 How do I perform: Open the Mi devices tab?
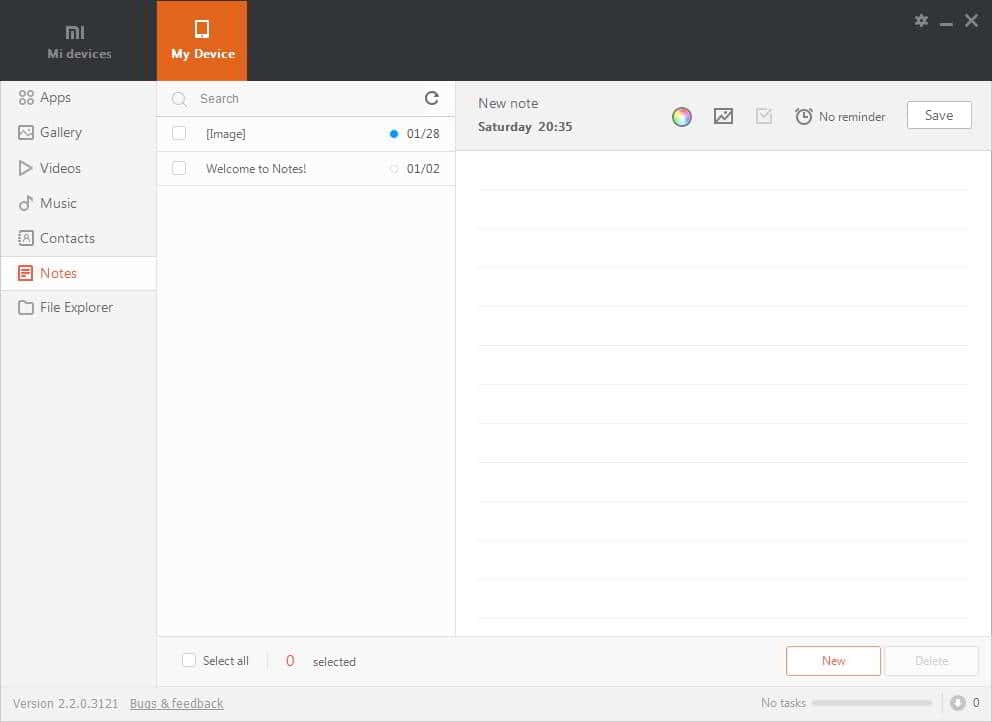(x=79, y=41)
